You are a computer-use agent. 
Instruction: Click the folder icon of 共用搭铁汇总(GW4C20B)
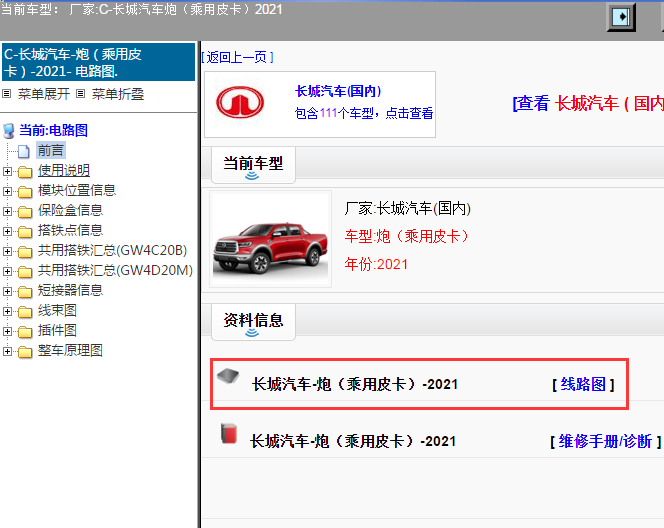[x=25, y=252]
